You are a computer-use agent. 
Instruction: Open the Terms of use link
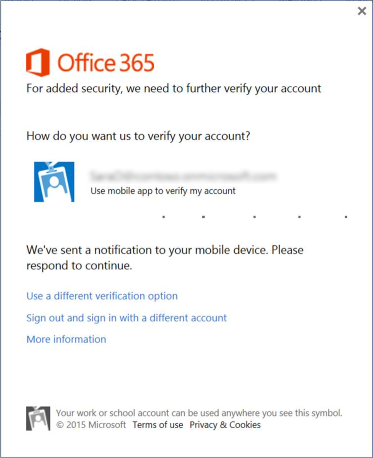coord(158,425)
